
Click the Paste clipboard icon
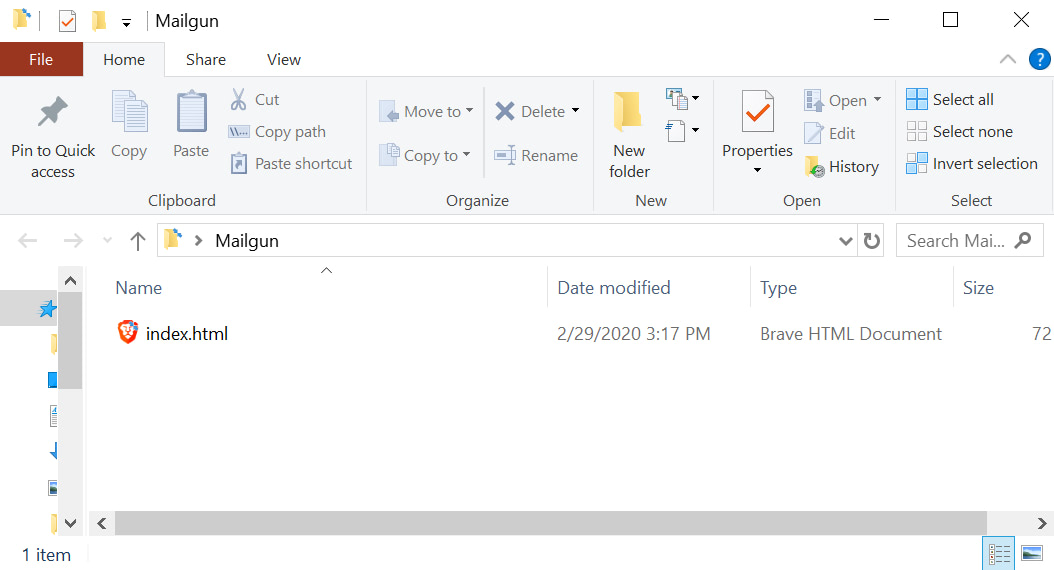(x=192, y=112)
